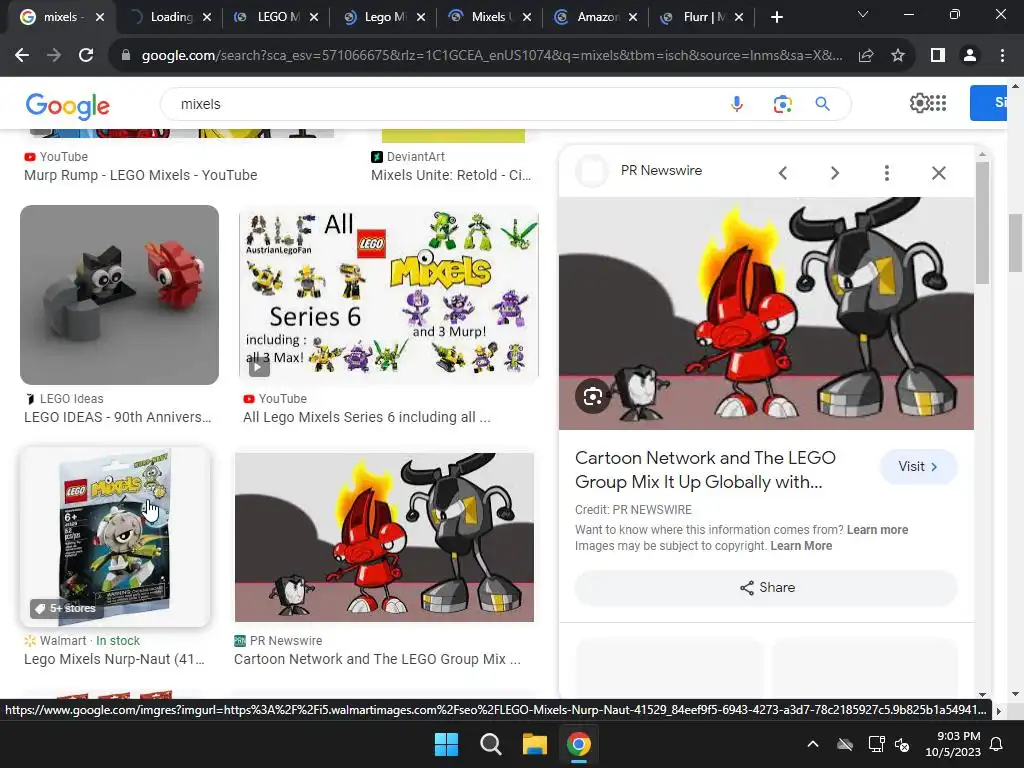This screenshot has width=1024, height=768.
Task: Open Cartoon Network and LEGO Group title link
Action: pyautogui.click(x=705, y=470)
